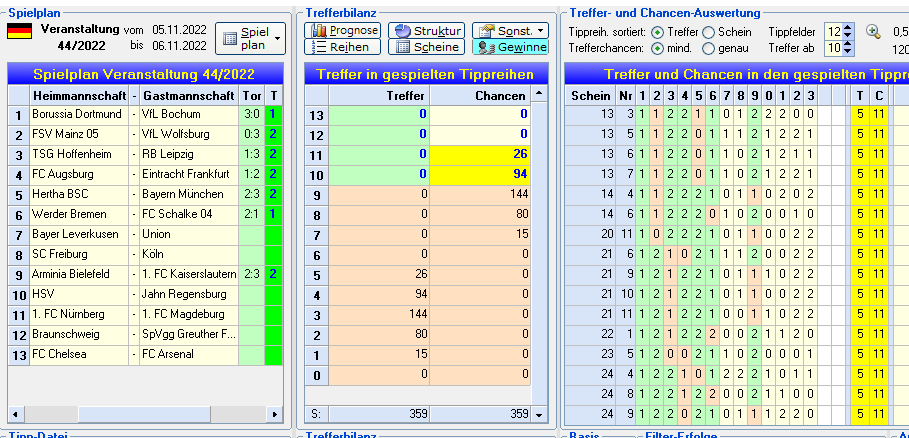Click the Chancen value 144
This screenshot has height=438, width=909.
480,195
